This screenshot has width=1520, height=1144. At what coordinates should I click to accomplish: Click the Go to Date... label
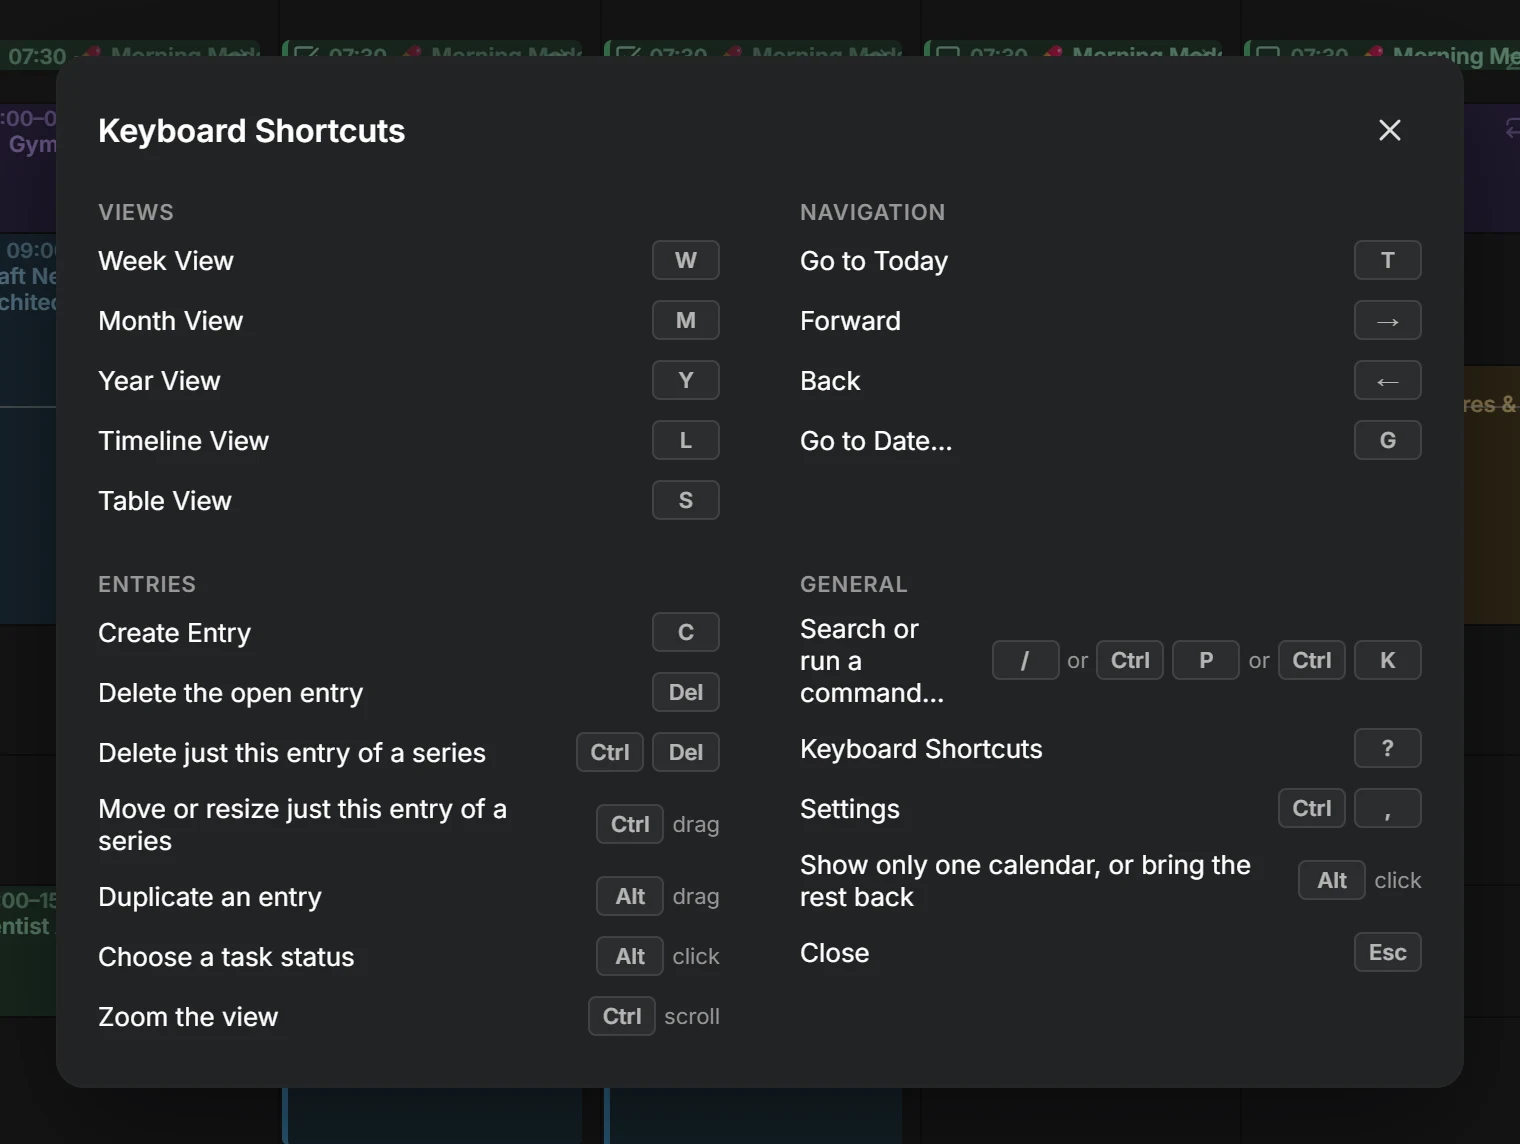click(x=876, y=441)
